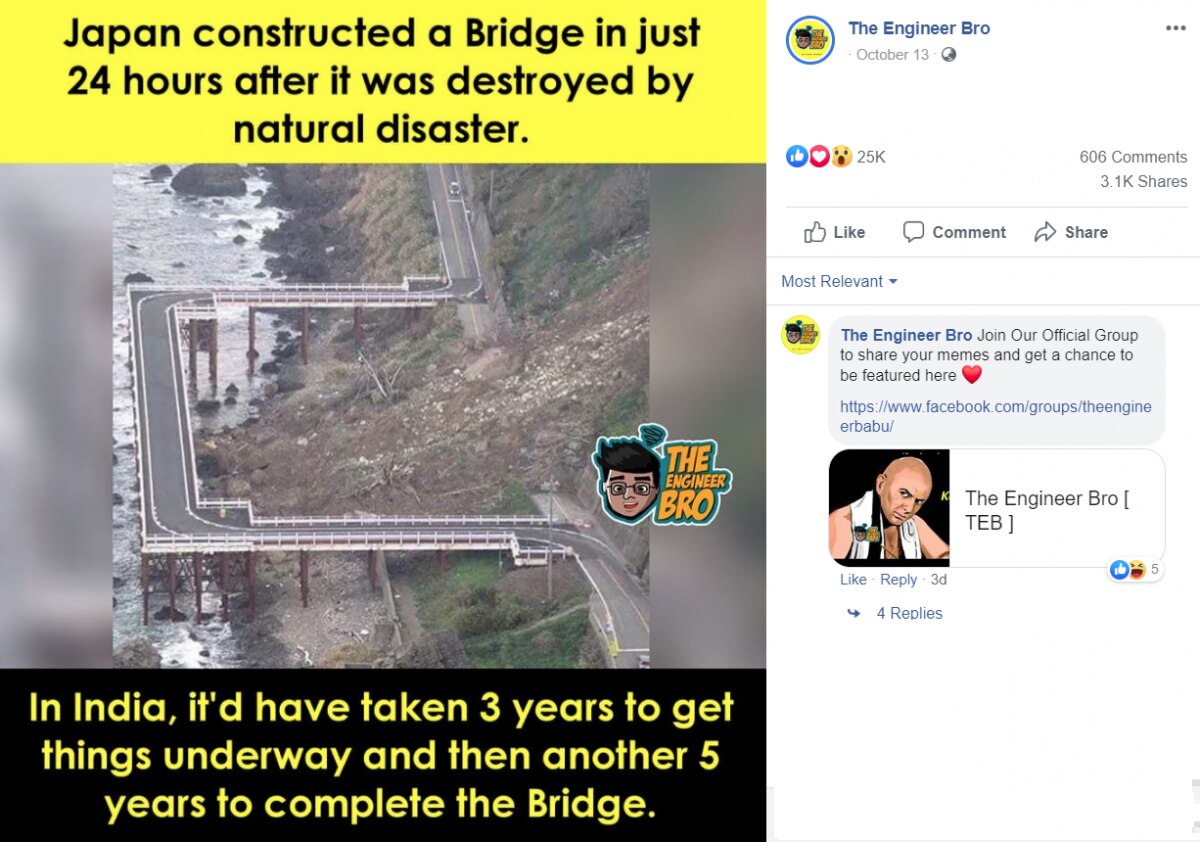Click the Comment button with speech bubble
This screenshot has width=1200, height=842.
pyautogui.click(x=954, y=232)
